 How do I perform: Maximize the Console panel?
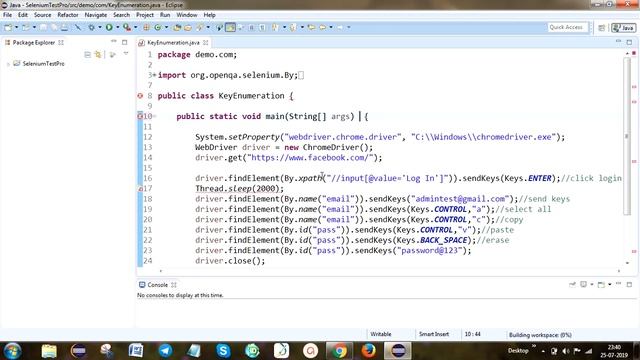tap(629, 284)
